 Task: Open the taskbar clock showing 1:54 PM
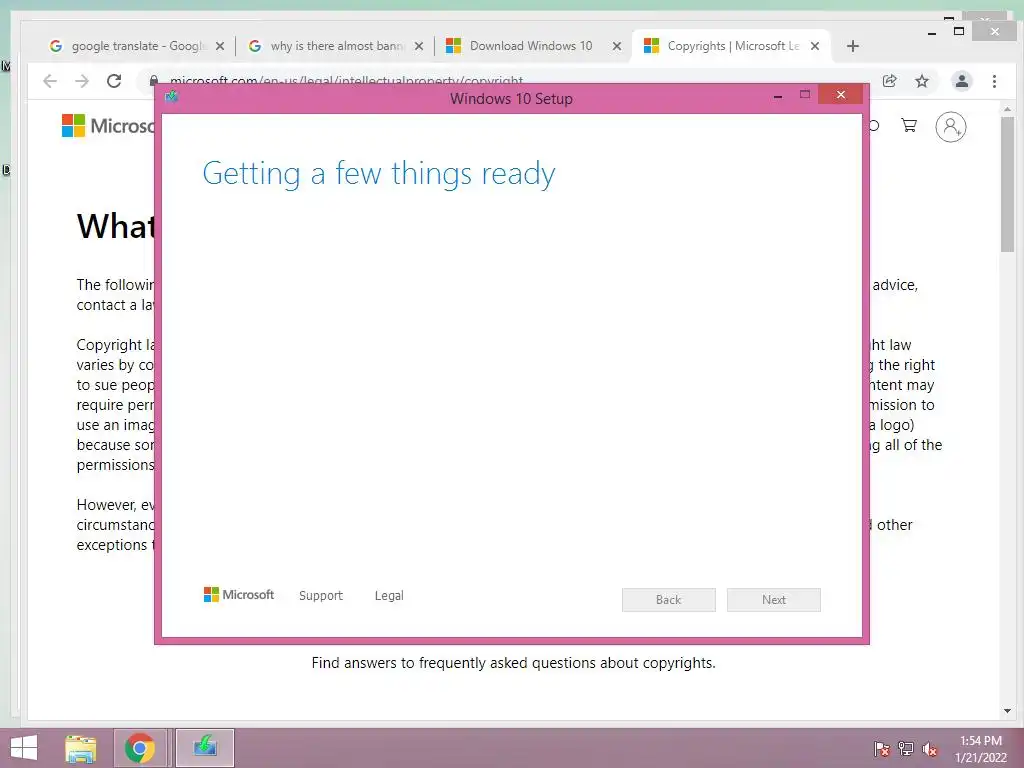pyautogui.click(x=981, y=749)
